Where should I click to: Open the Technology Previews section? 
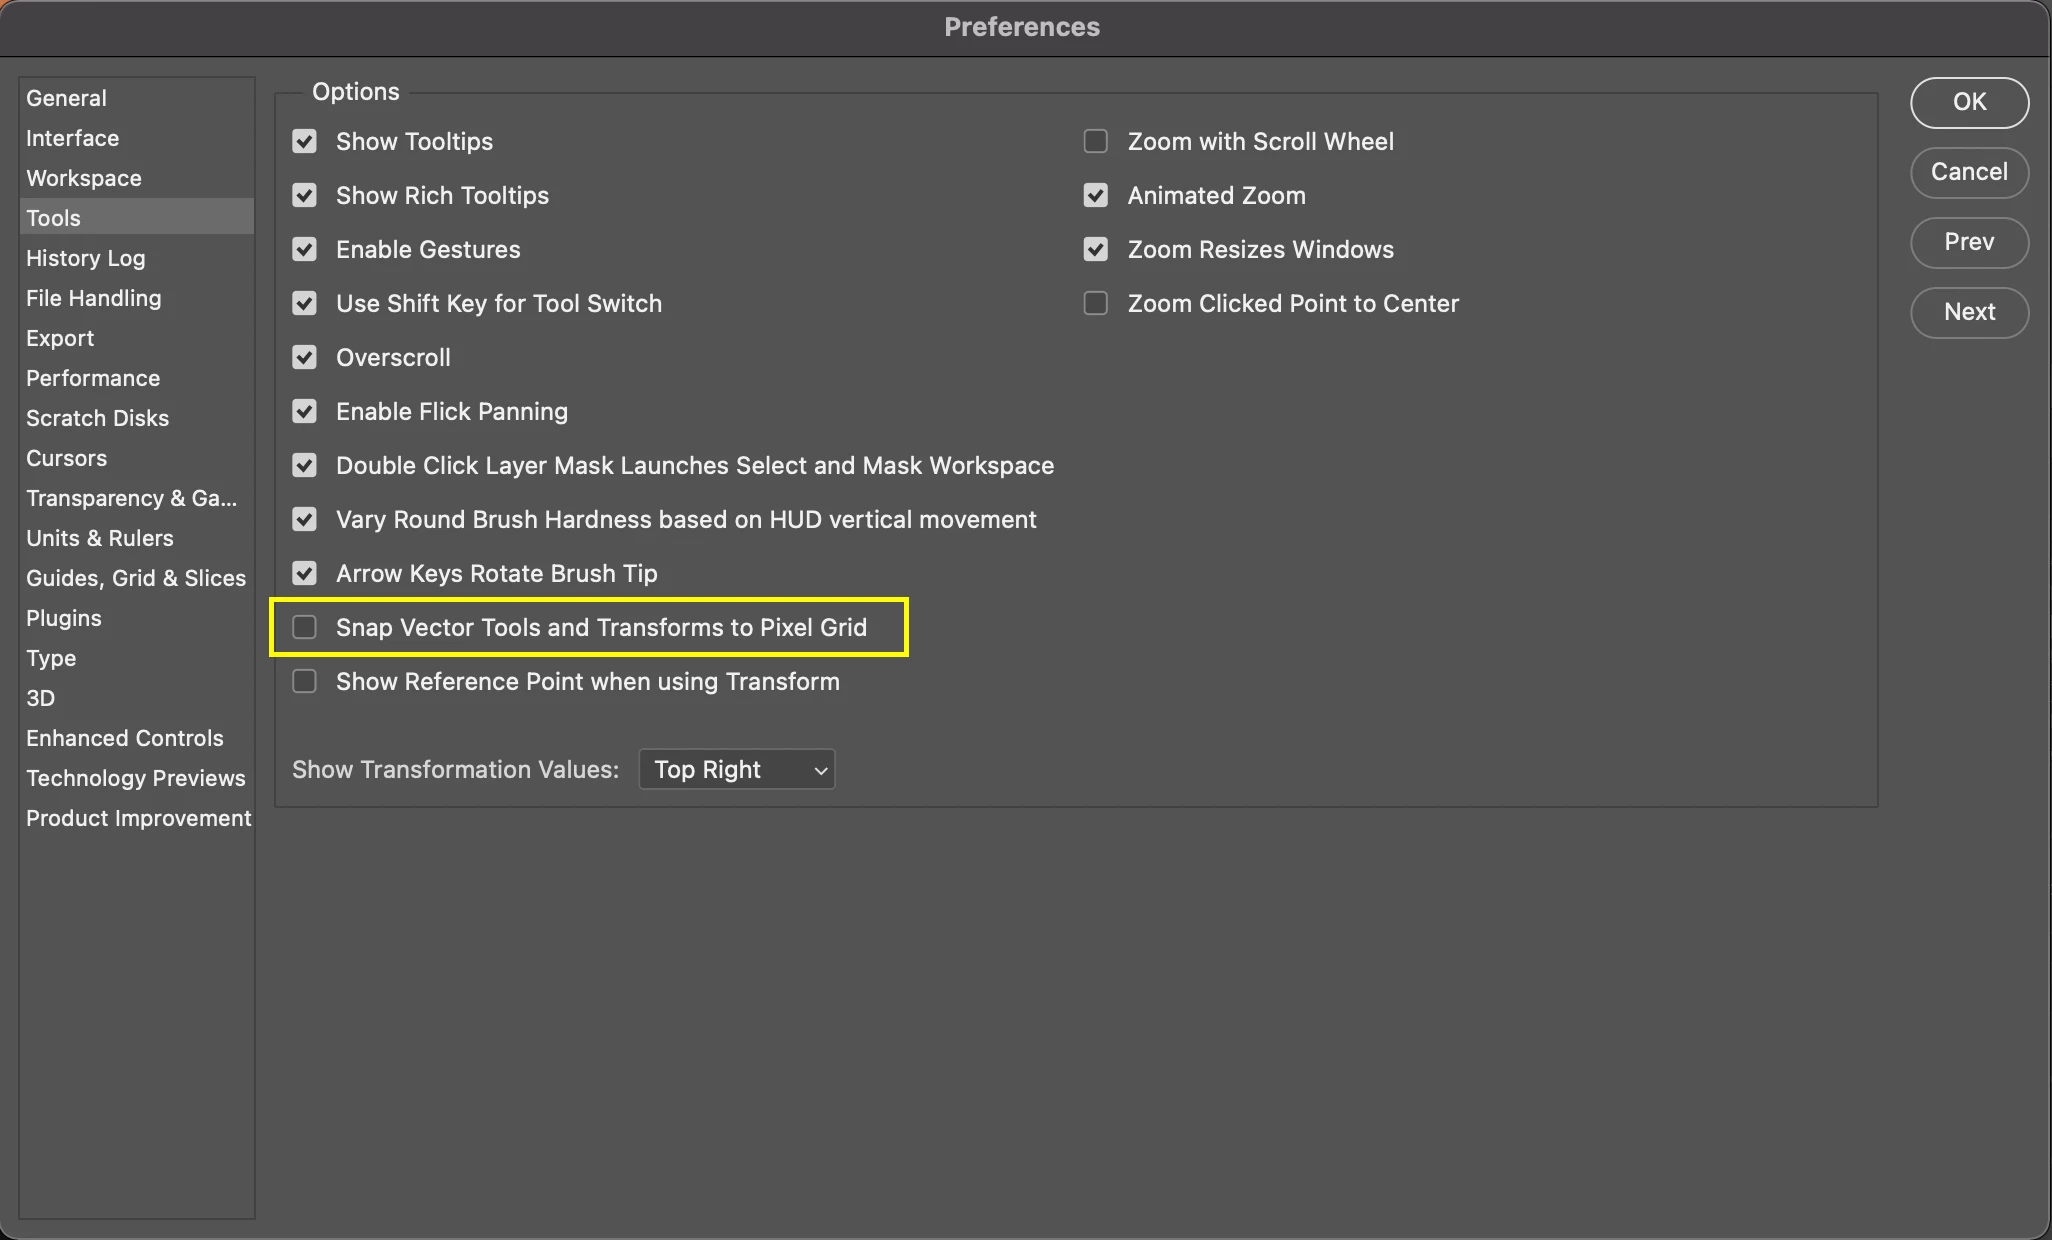point(136,778)
